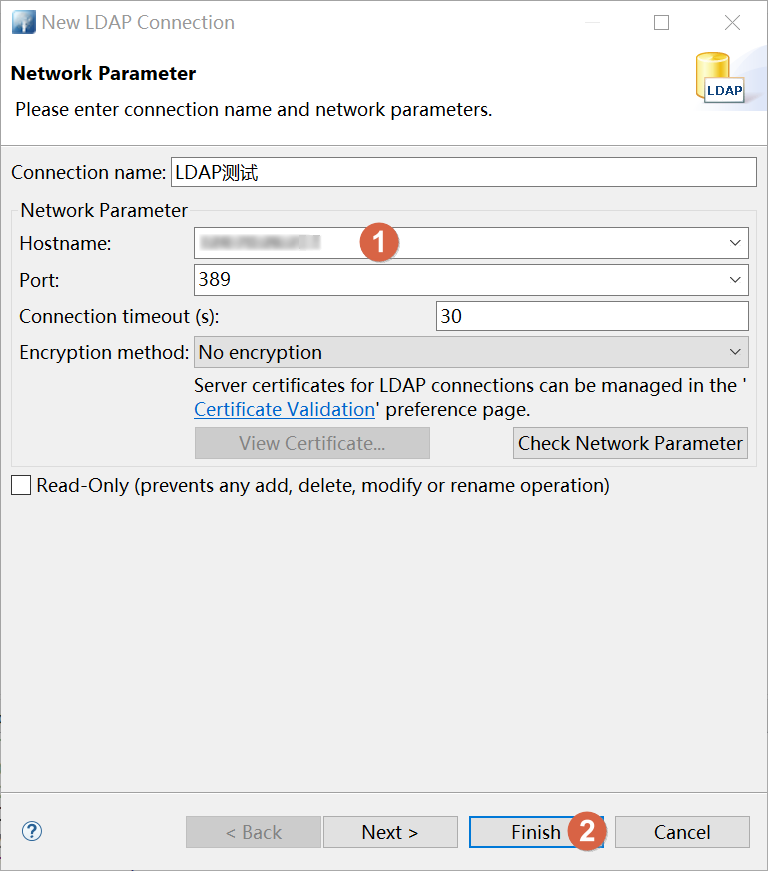This screenshot has width=768, height=871.
Task: Click the red step 2 marker
Action: click(x=587, y=831)
